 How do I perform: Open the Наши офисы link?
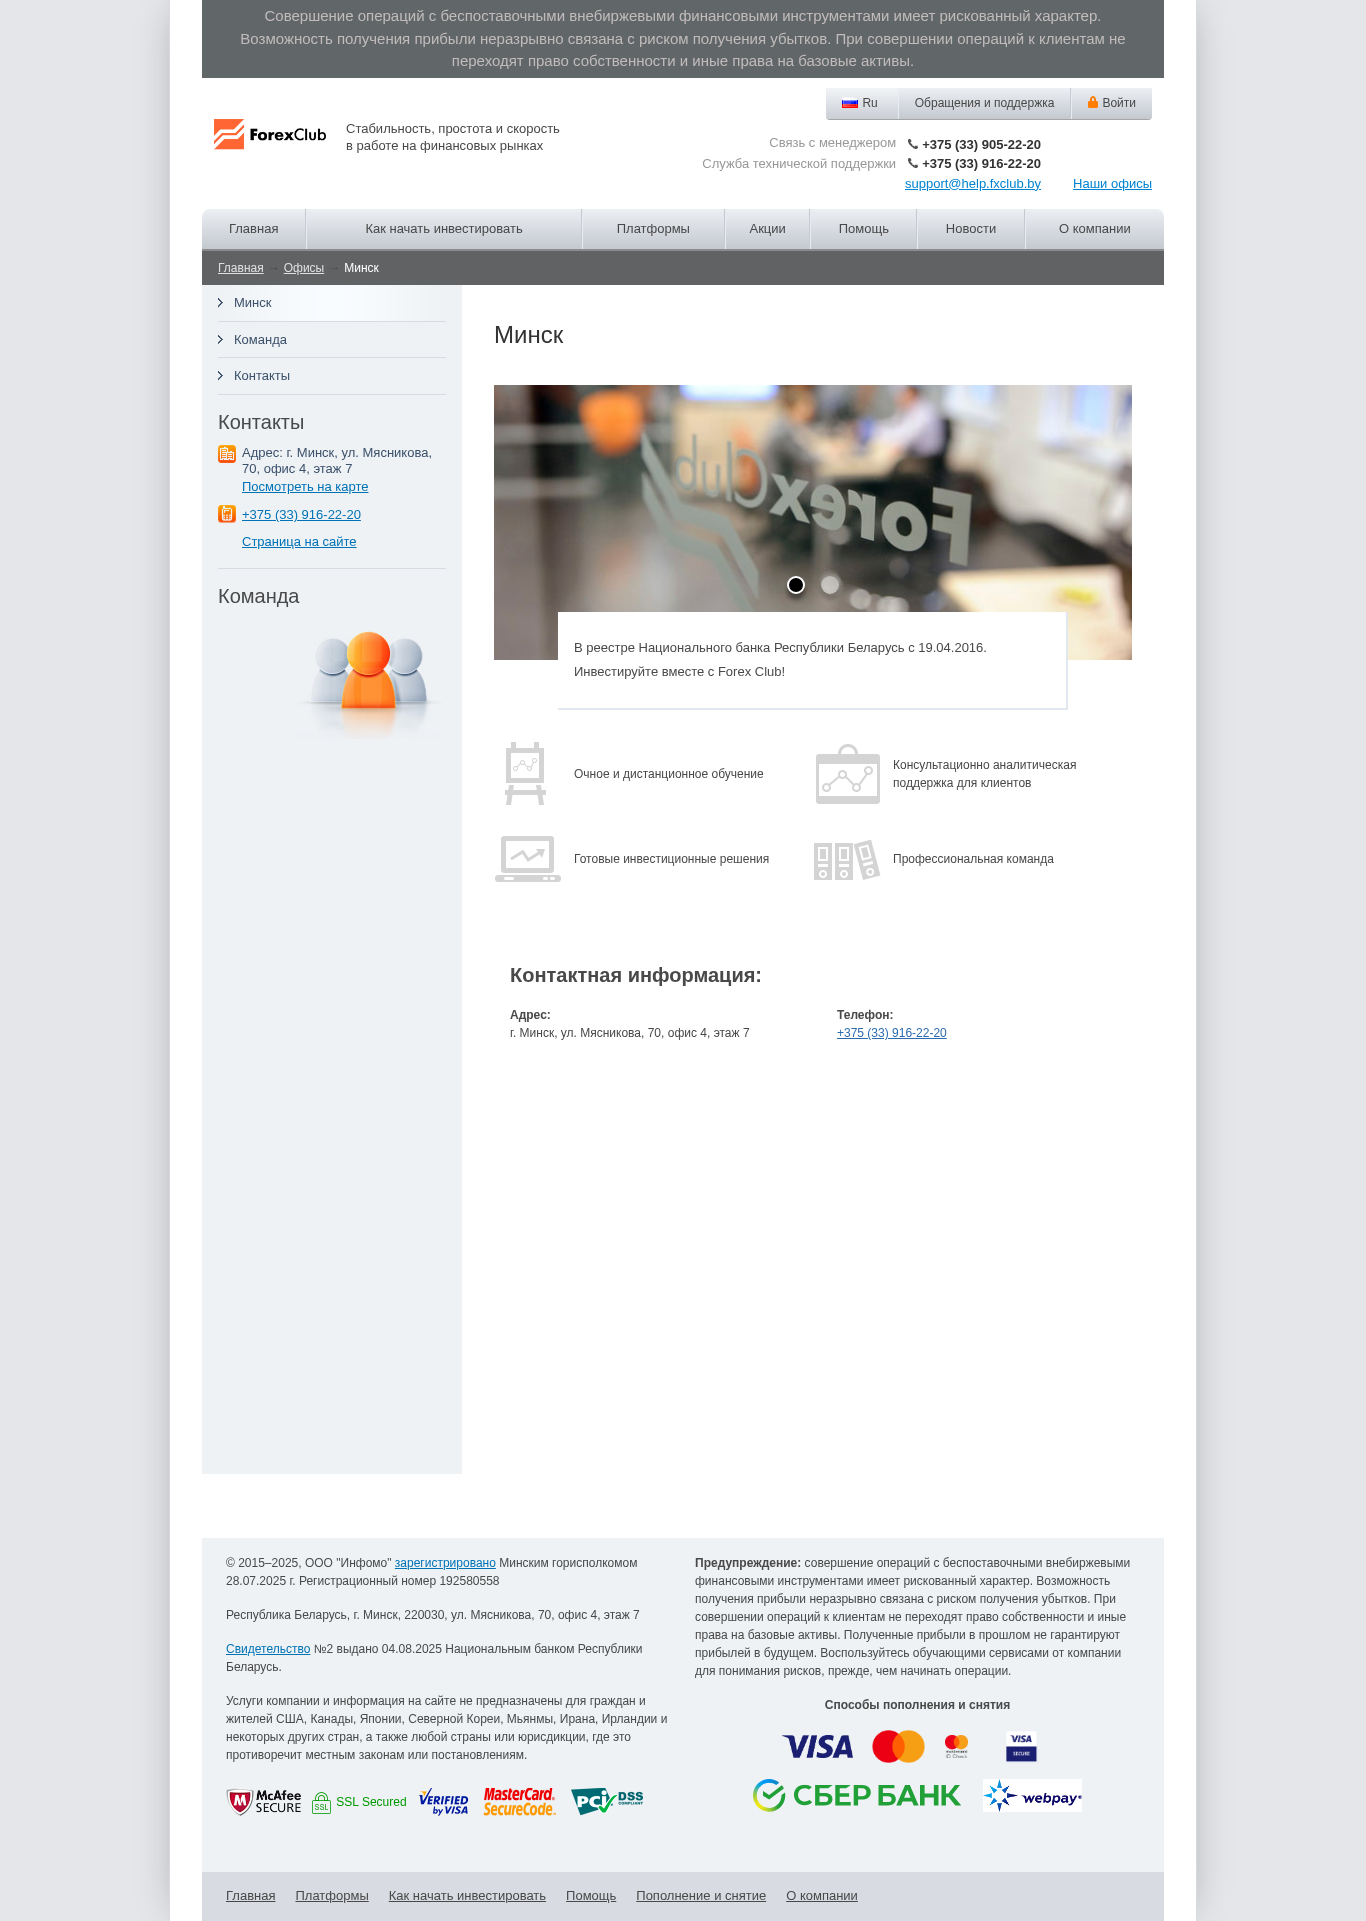[1112, 184]
